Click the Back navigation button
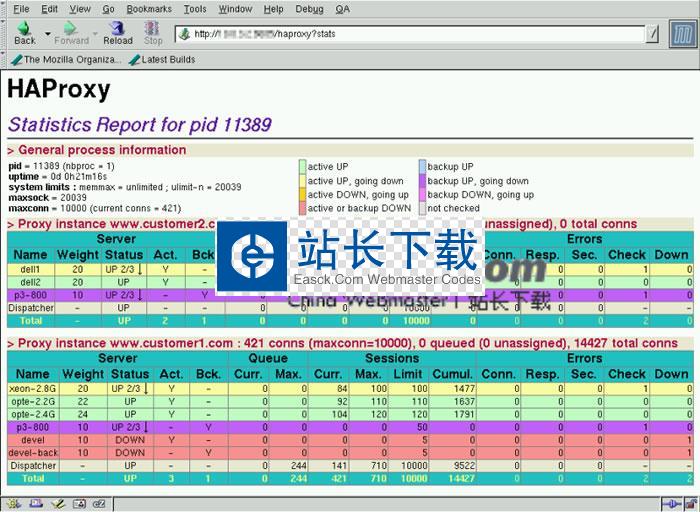 coord(24,33)
